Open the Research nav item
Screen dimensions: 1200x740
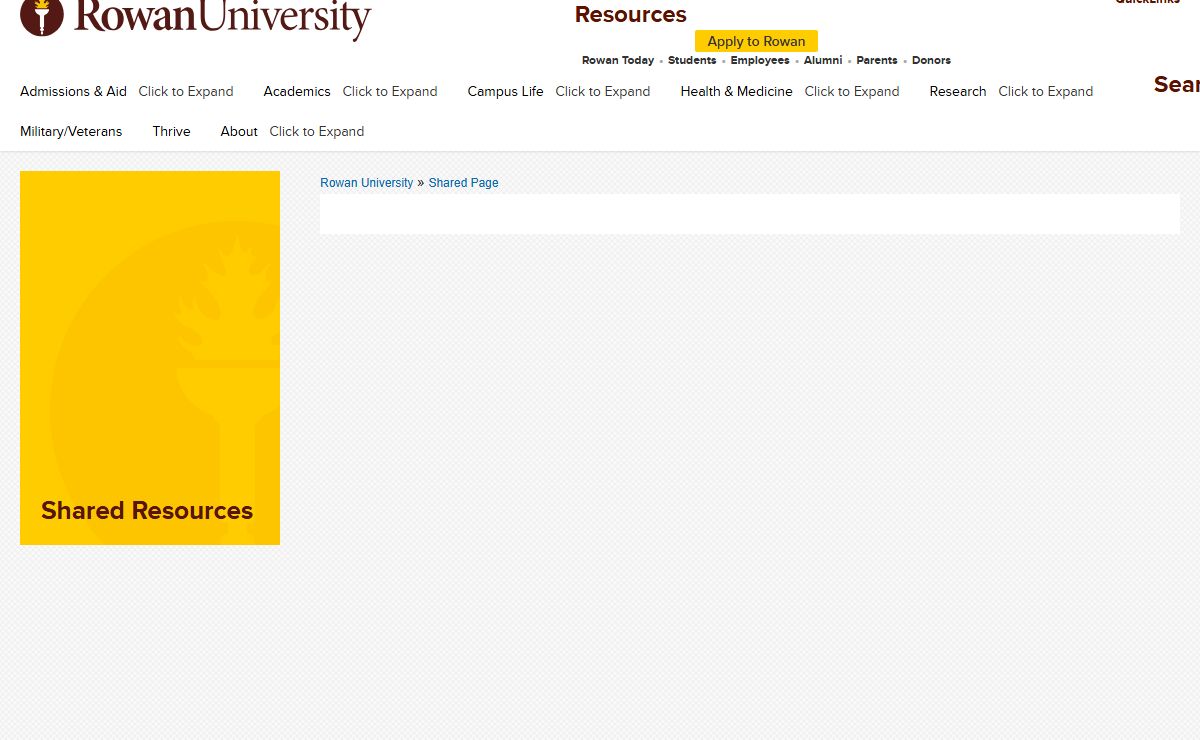958,91
